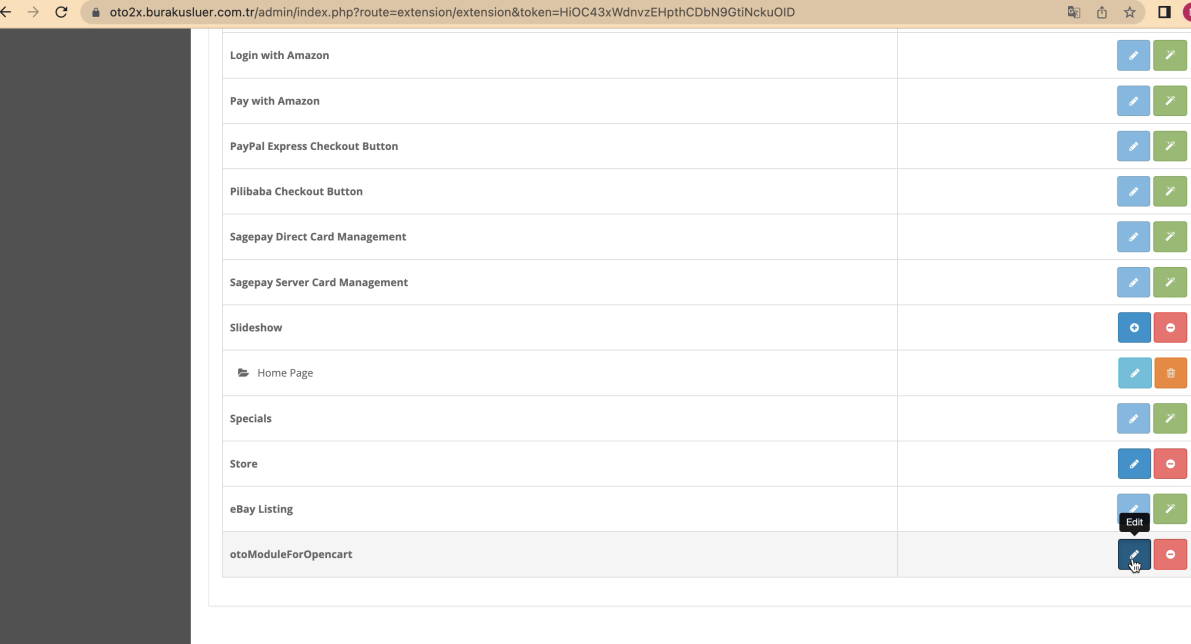Click the address bar URL
1191x644 pixels.
452,12
